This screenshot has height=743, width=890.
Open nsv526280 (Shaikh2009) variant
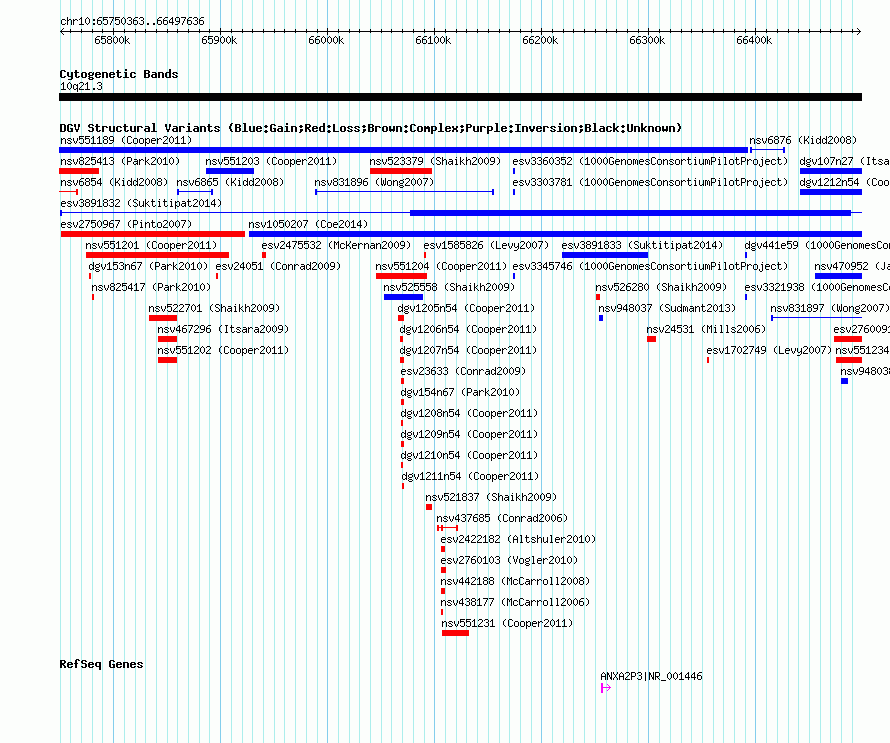[x=661, y=287]
